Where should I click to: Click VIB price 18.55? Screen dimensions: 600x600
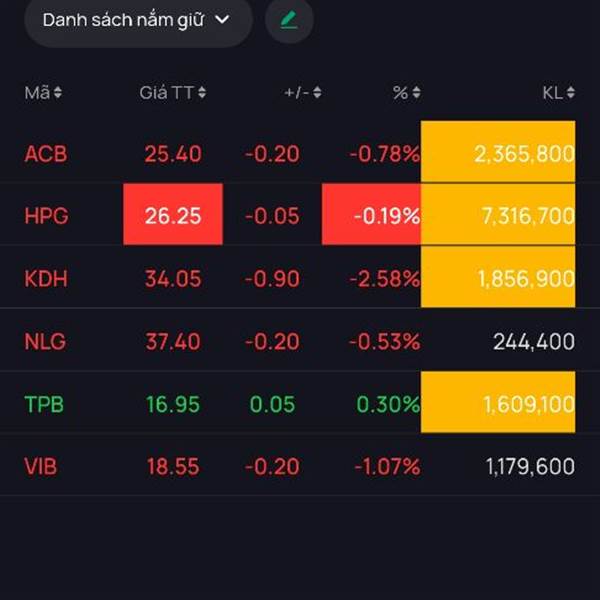[172, 466]
